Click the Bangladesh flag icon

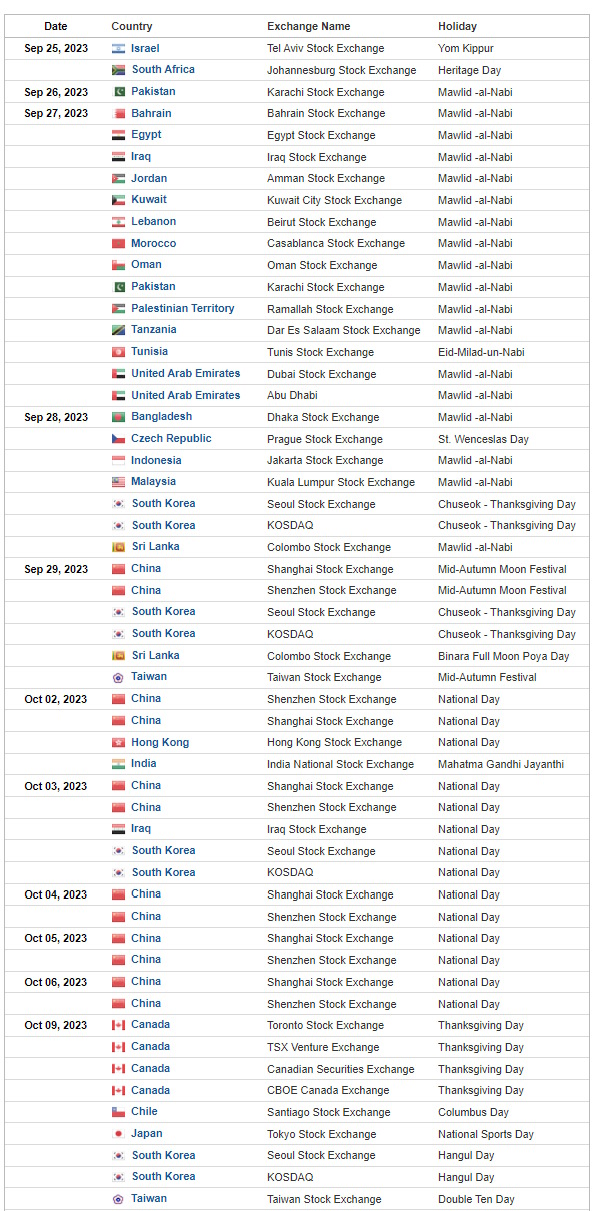[x=118, y=417]
